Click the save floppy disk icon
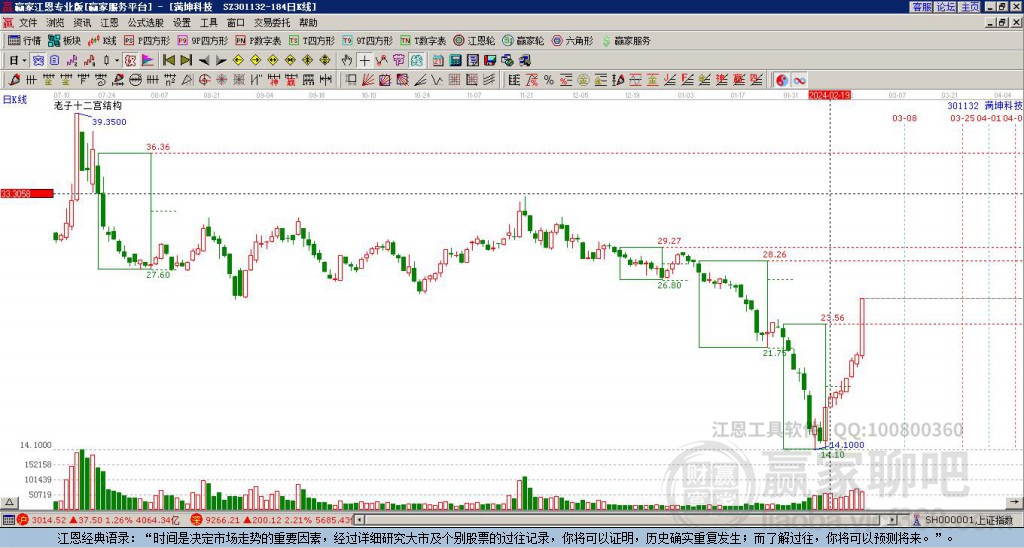The height and width of the screenshot is (548, 1024). point(490,61)
